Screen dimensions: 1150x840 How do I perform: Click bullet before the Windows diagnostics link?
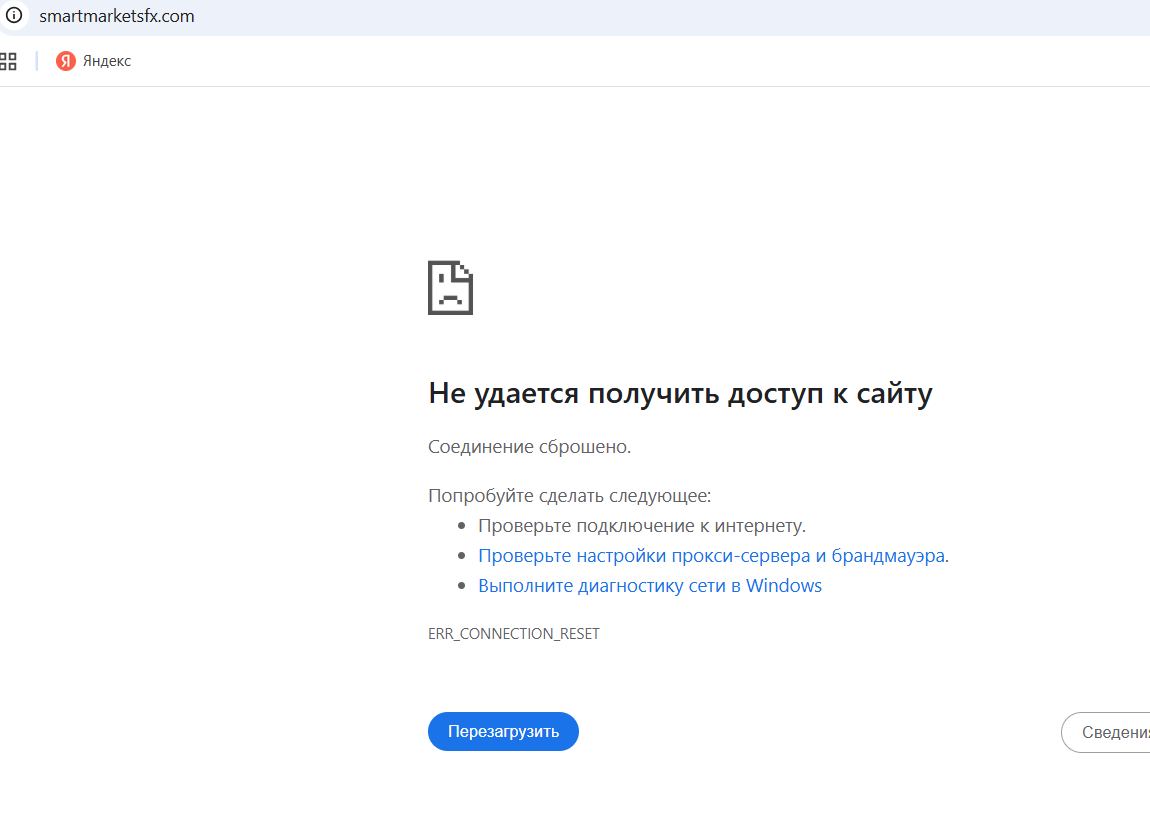[461, 586]
